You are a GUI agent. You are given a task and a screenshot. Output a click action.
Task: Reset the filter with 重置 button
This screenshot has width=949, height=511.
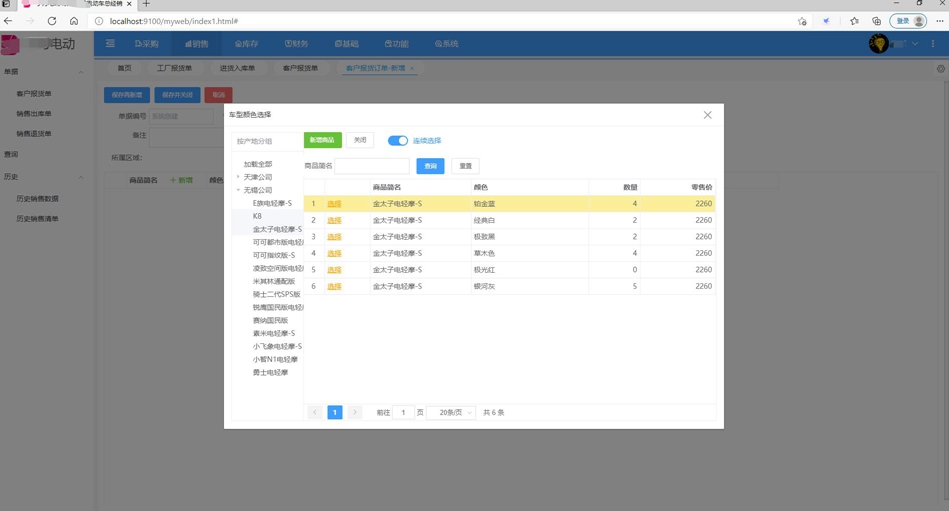point(465,166)
